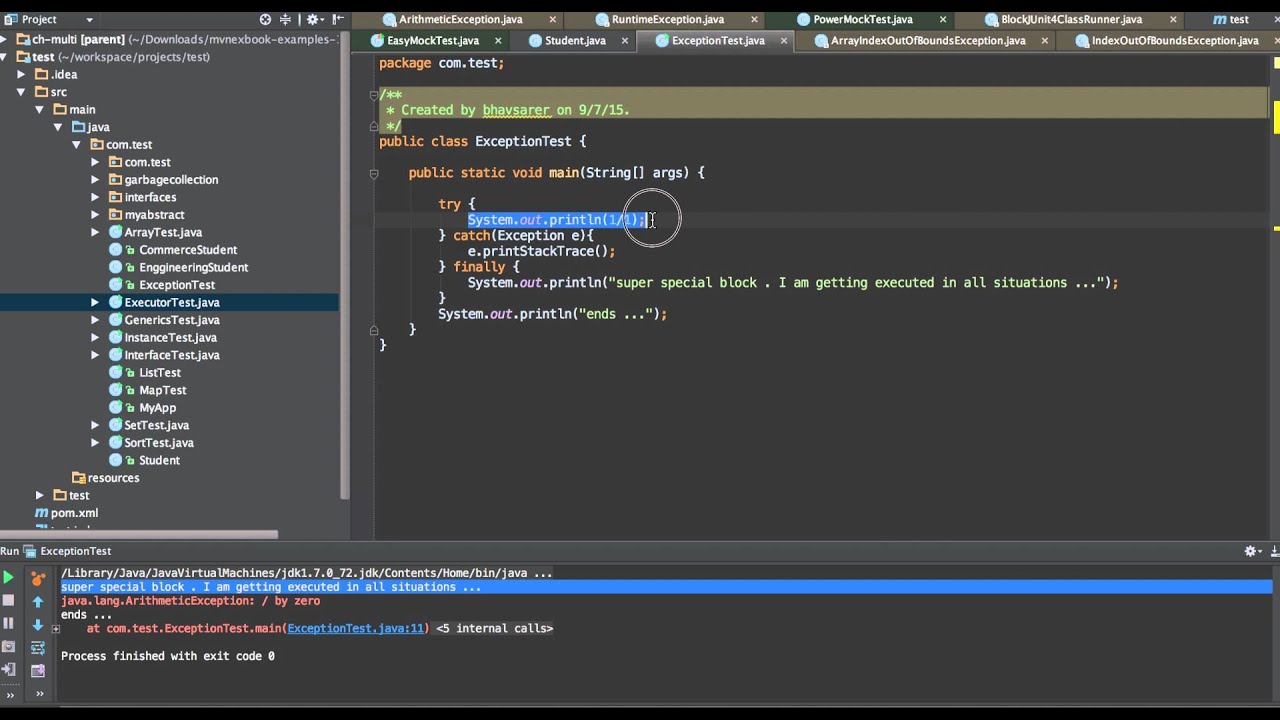
Task: Expand the garbagecollection package node
Action: (x=95, y=180)
